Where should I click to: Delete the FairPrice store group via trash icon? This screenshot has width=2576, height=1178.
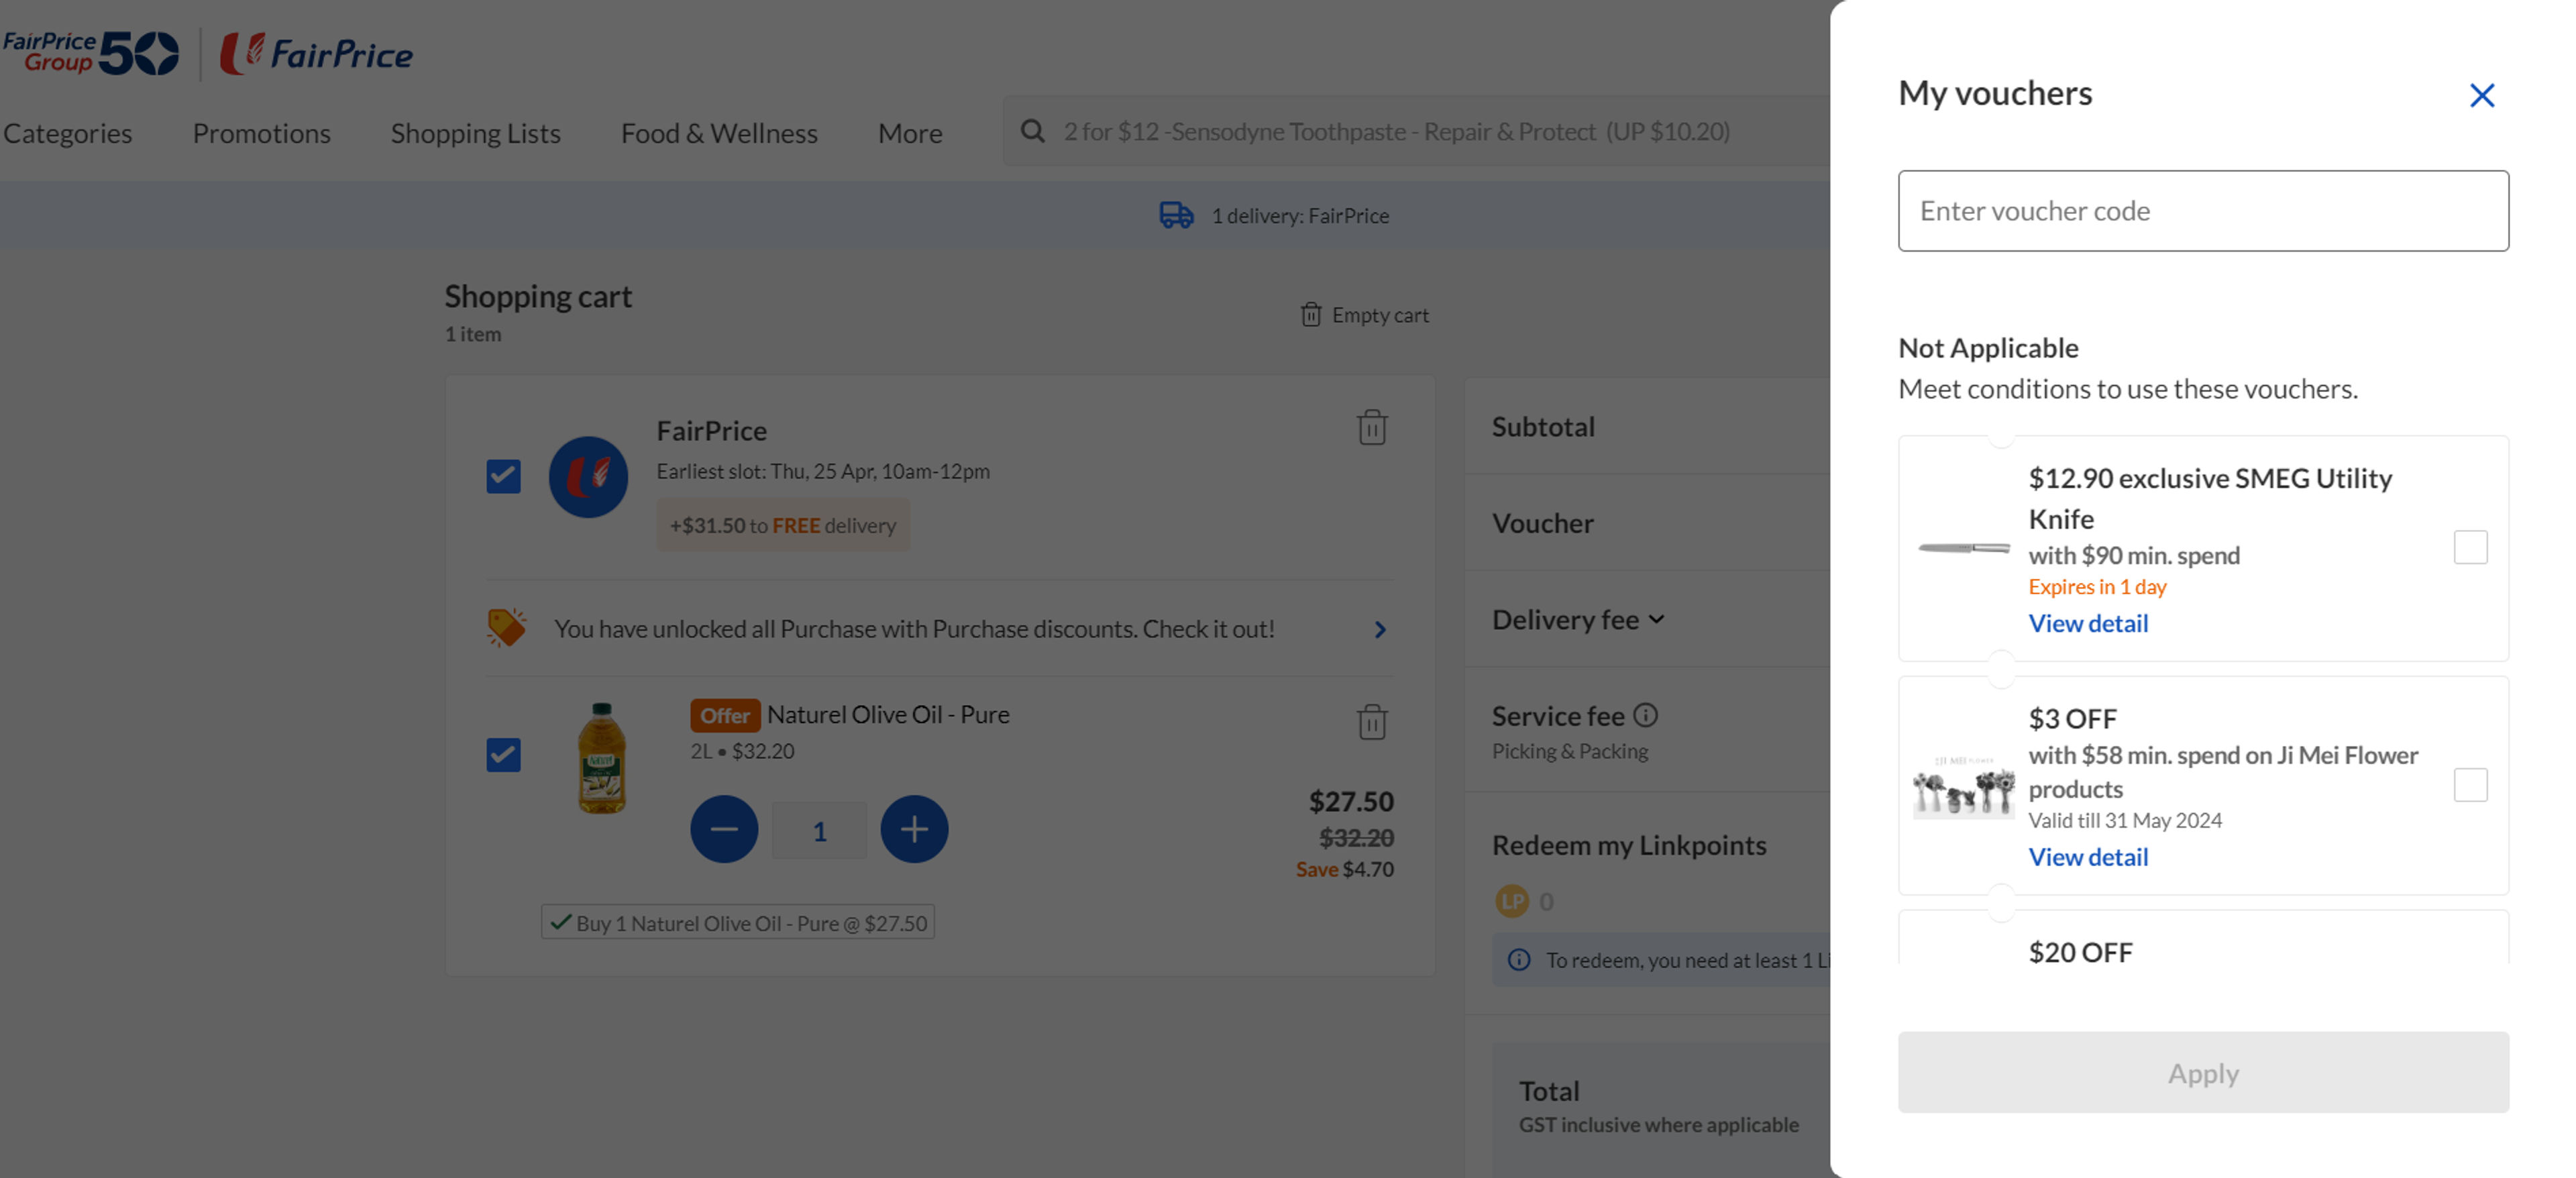[1371, 427]
